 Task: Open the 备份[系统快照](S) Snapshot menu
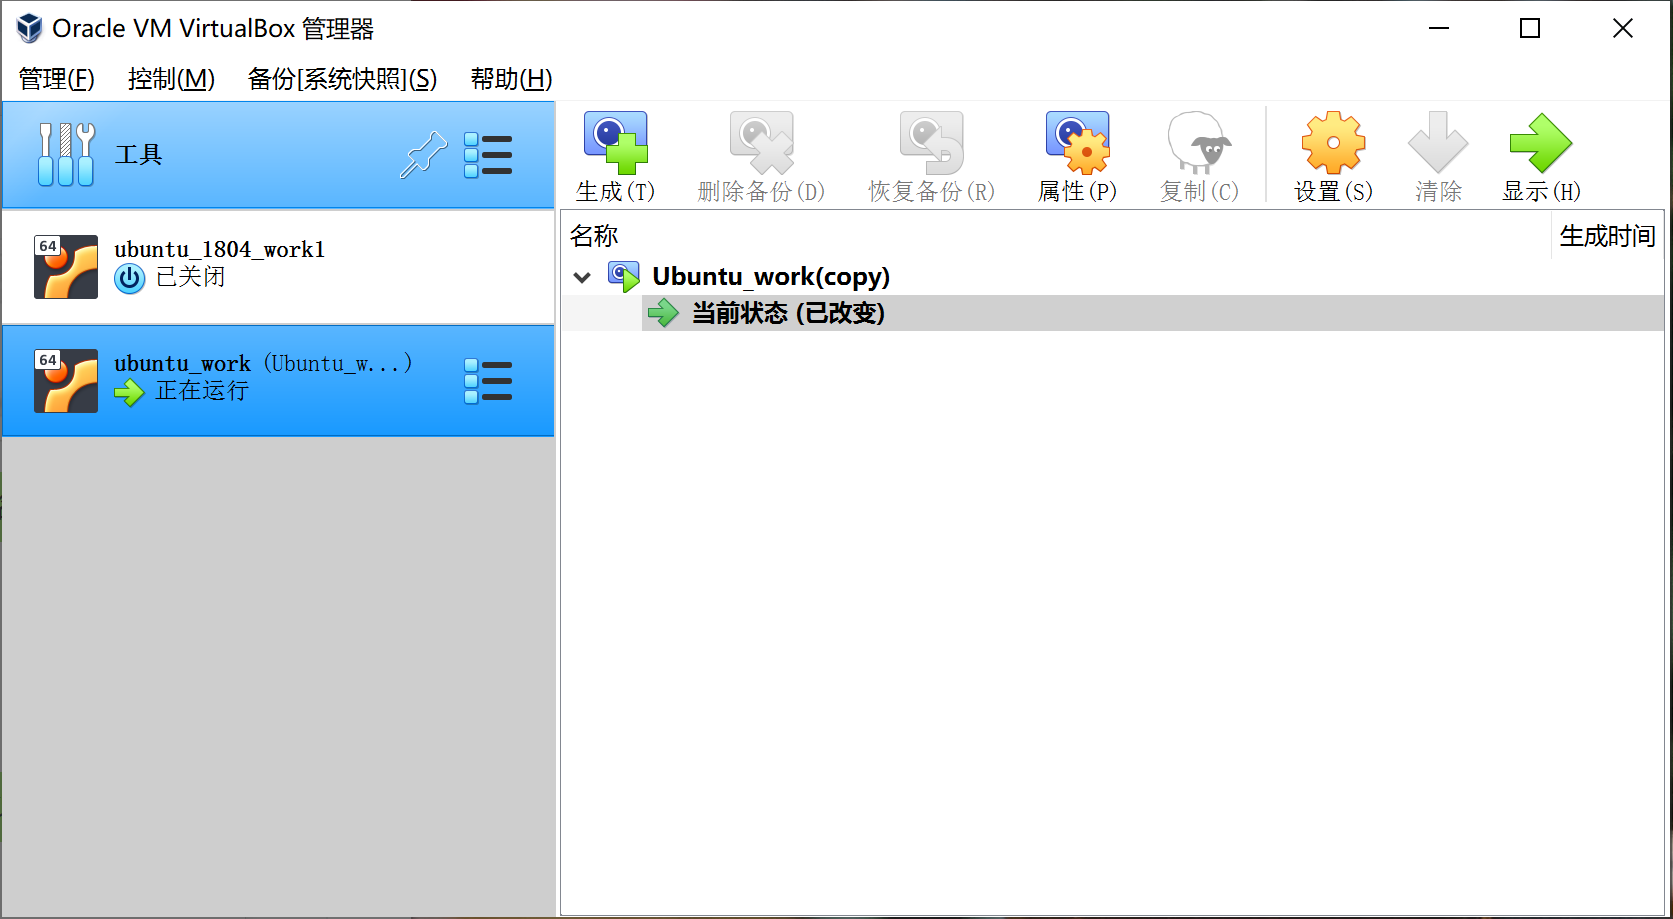click(342, 79)
